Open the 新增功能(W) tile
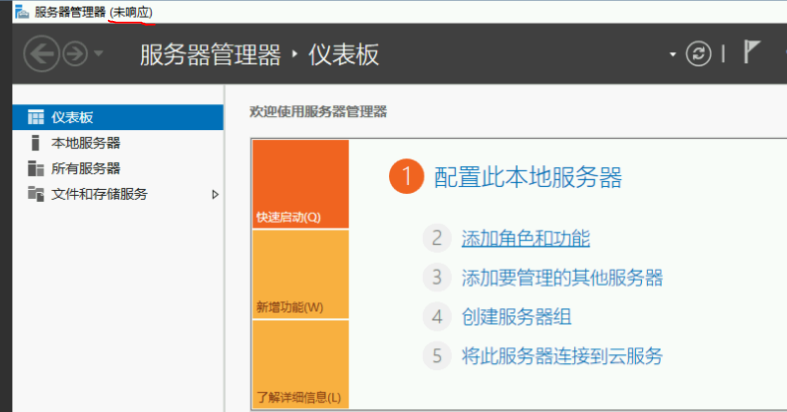This screenshot has height=412, width=787. [301, 274]
